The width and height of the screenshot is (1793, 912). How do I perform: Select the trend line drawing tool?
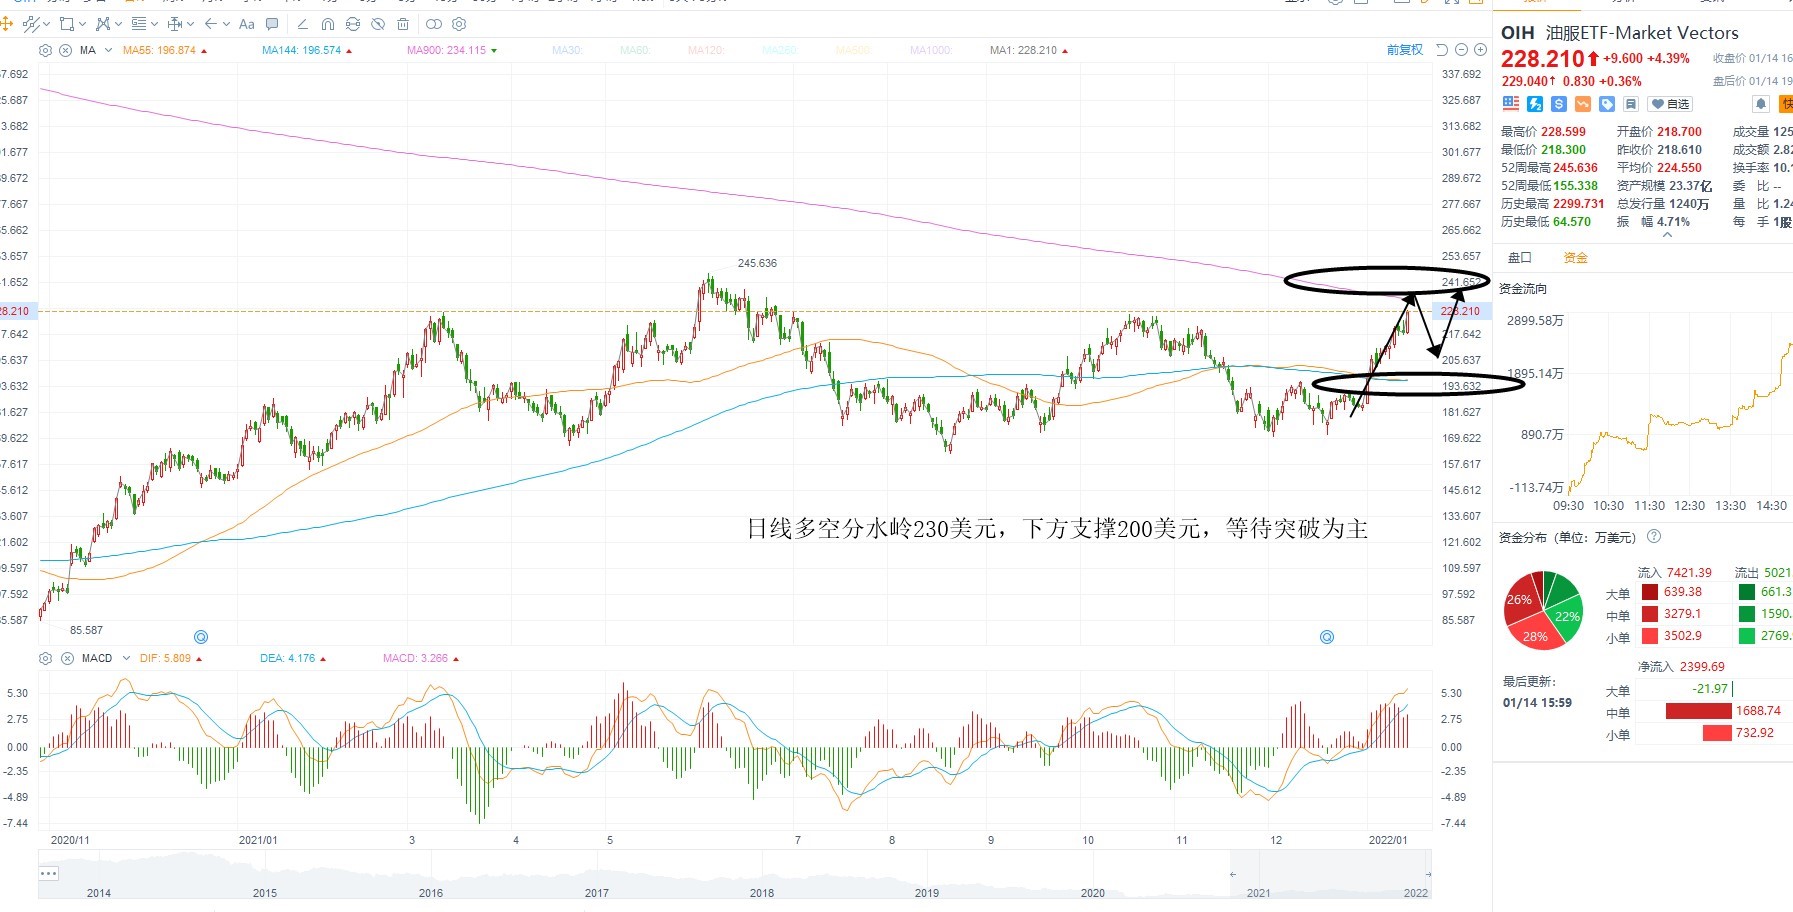[31, 24]
